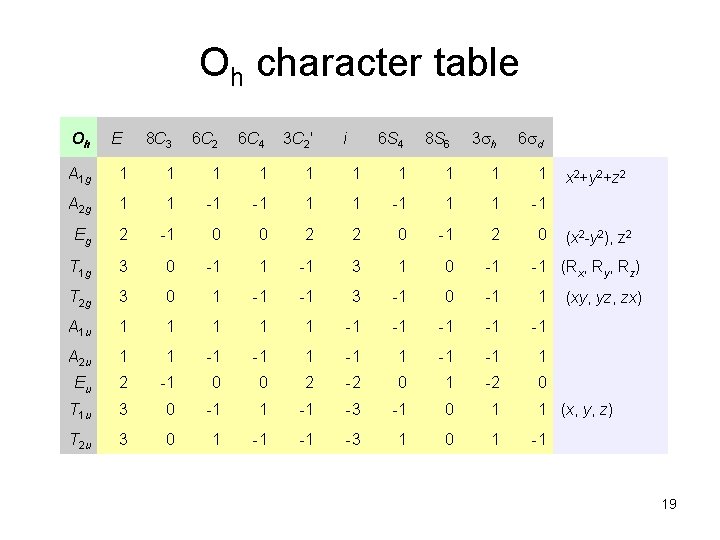Select the Oh point group header cell
This screenshot has width=720, height=540.
77,136
